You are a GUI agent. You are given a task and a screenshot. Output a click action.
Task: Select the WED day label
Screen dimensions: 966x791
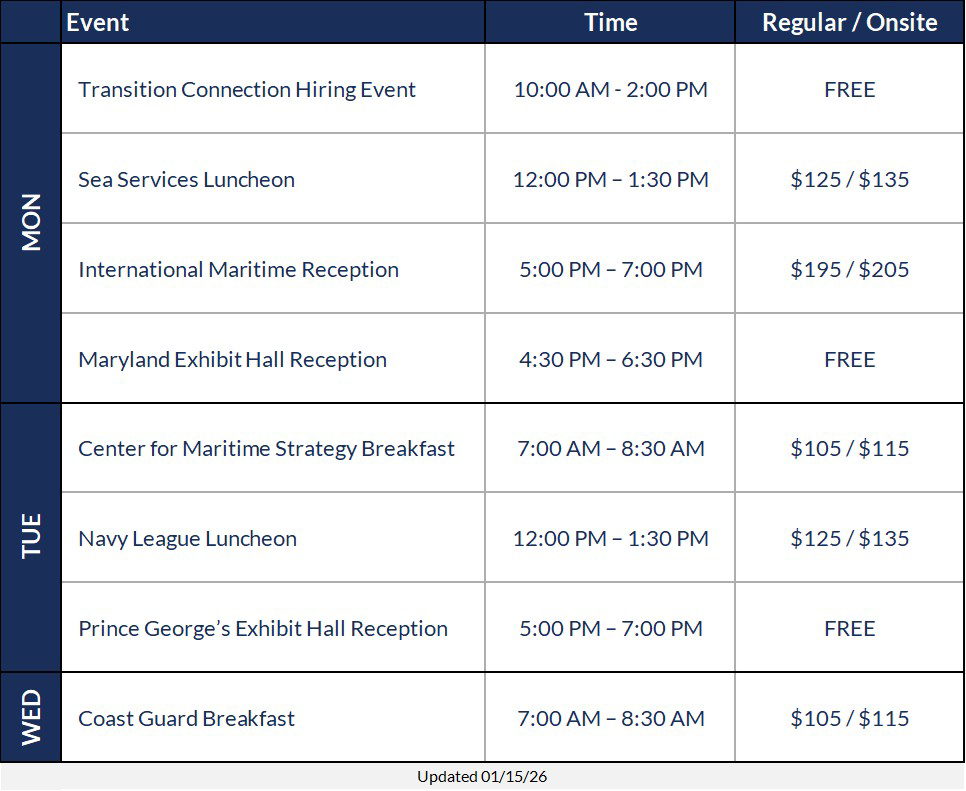31,717
